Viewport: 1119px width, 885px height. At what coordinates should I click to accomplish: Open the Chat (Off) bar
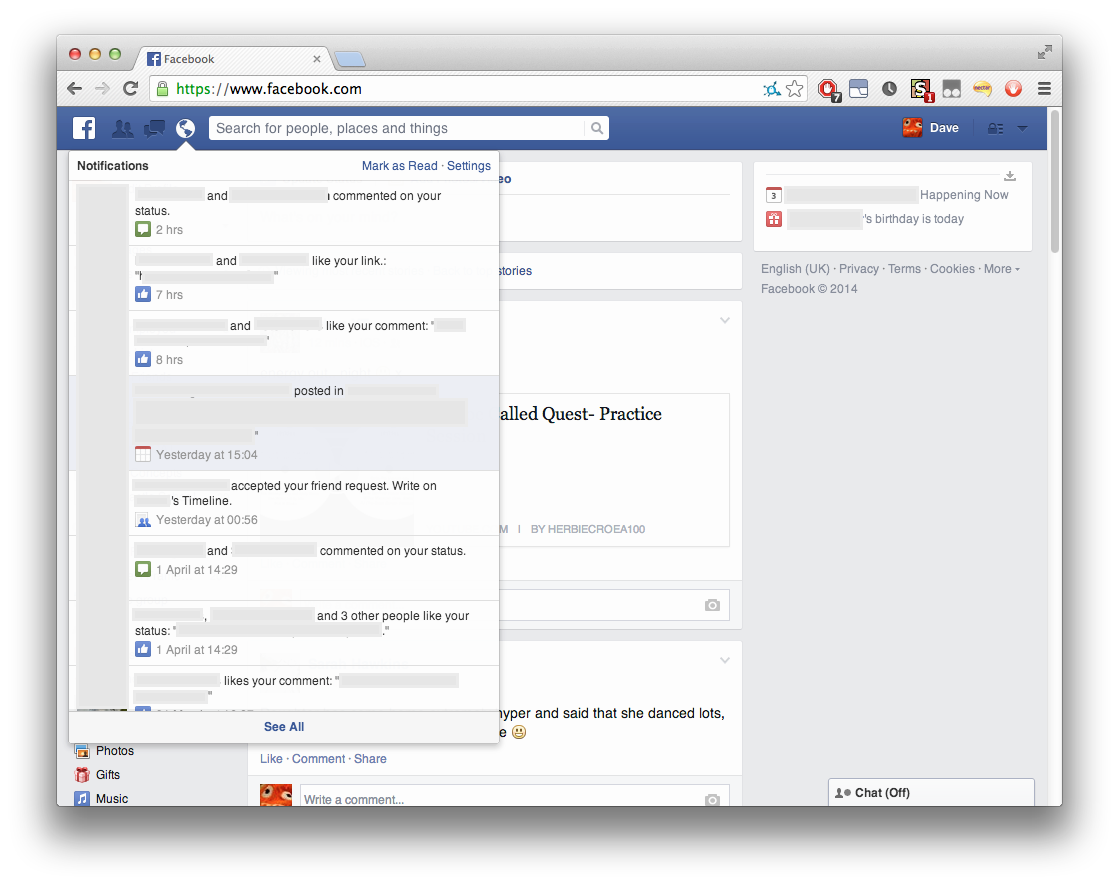pos(931,793)
